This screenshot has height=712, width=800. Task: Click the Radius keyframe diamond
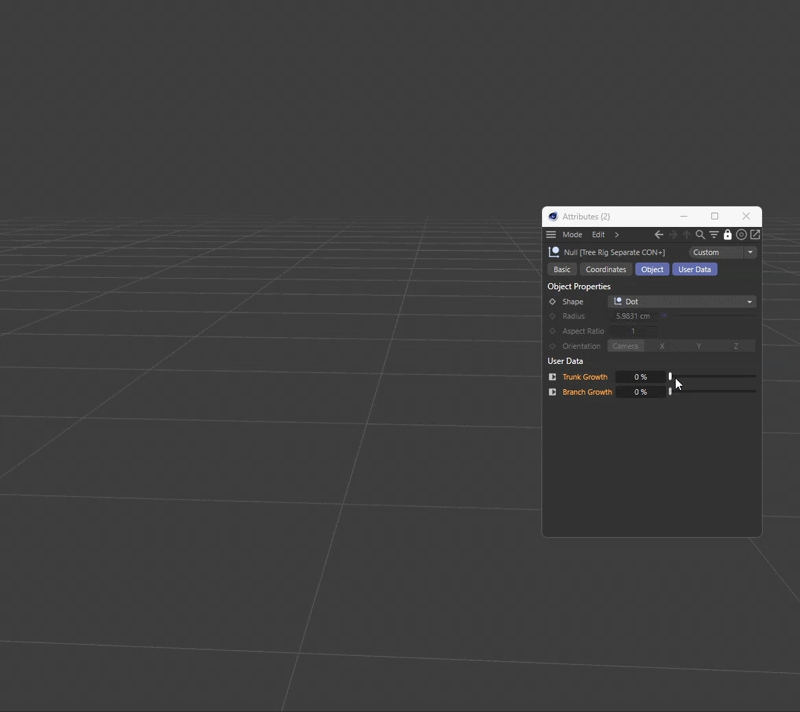click(x=552, y=316)
